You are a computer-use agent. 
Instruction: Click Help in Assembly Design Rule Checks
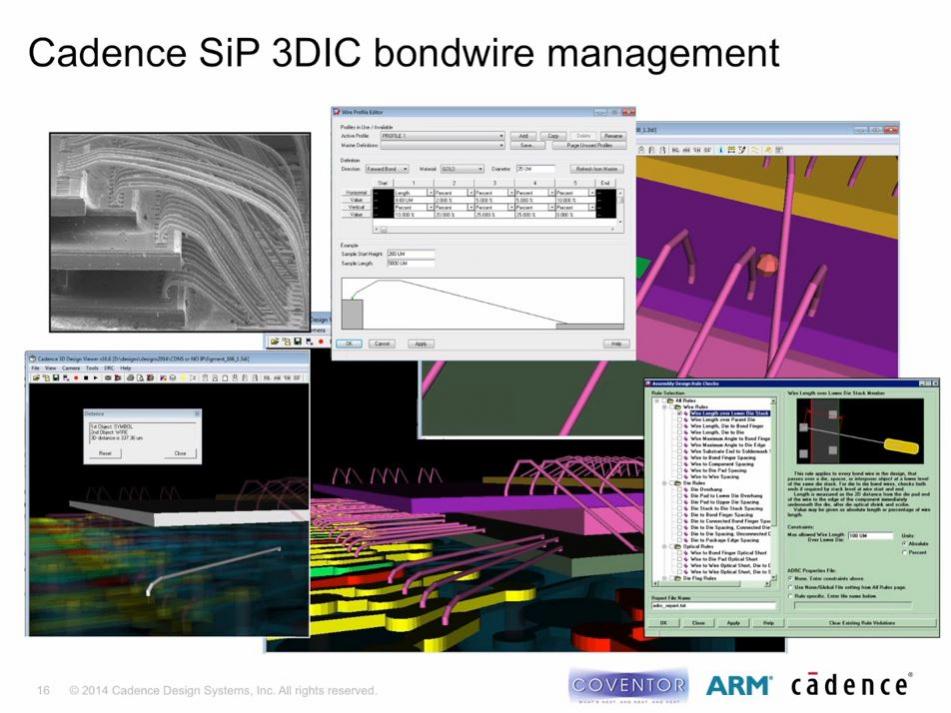coord(768,623)
